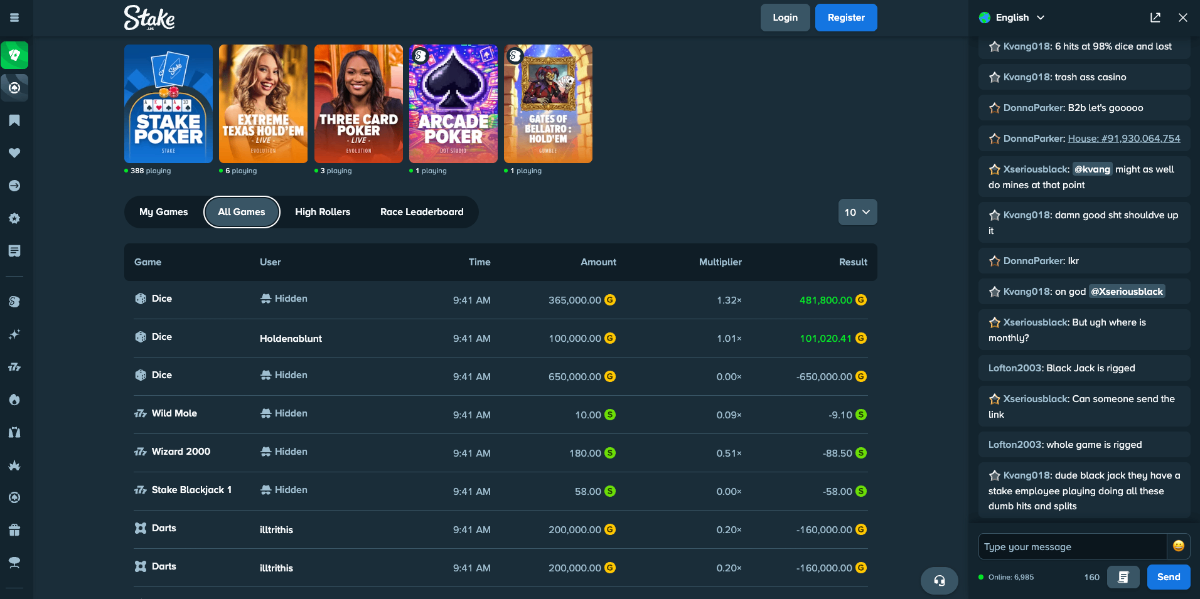Open the bets list document icon in the sidebar

coord(14,250)
